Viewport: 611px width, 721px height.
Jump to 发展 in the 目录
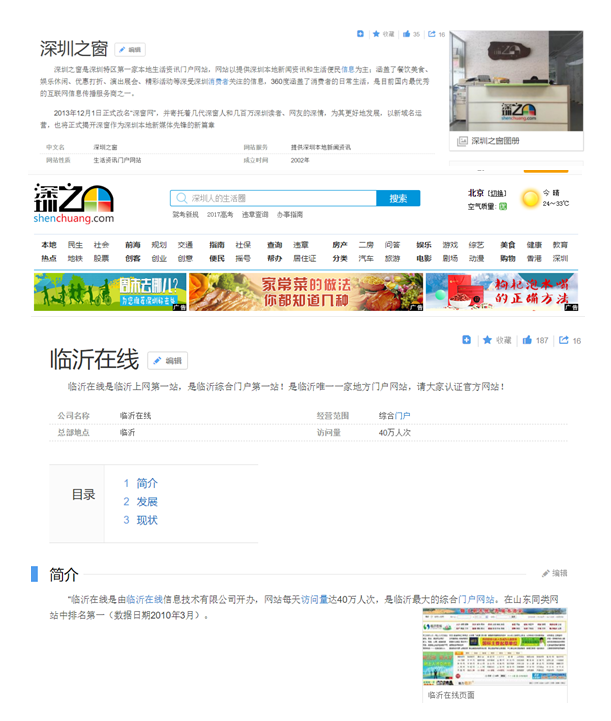(x=147, y=502)
